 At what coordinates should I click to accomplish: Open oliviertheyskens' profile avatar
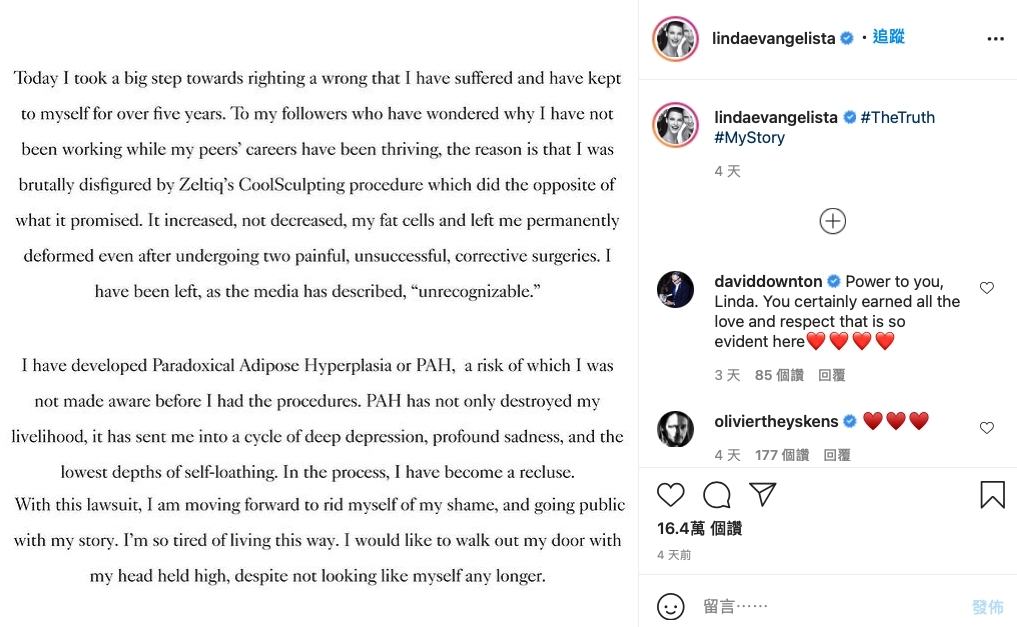(x=675, y=429)
